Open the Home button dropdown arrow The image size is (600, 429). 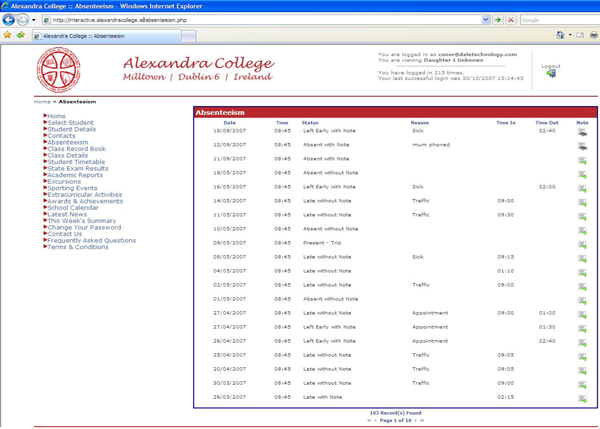pyautogui.click(x=570, y=35)
